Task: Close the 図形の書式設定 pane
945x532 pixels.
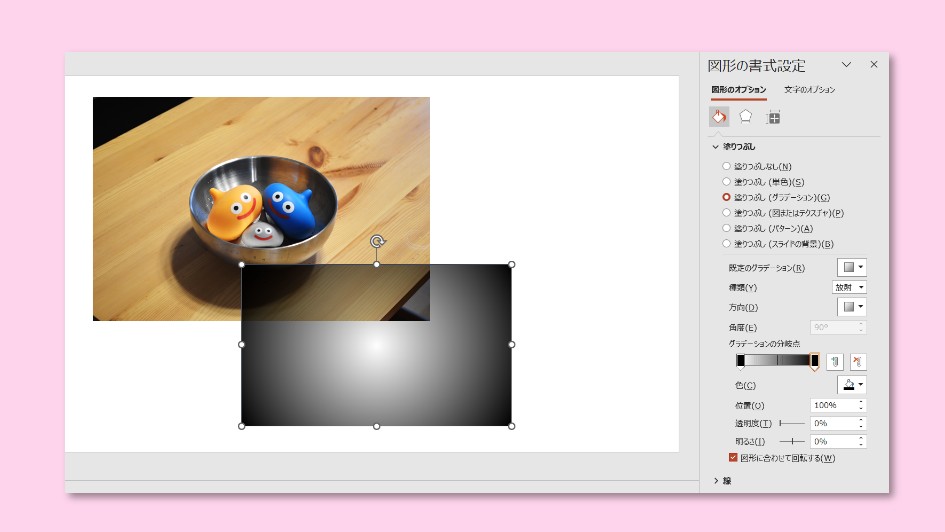Action: pos(874,64)
